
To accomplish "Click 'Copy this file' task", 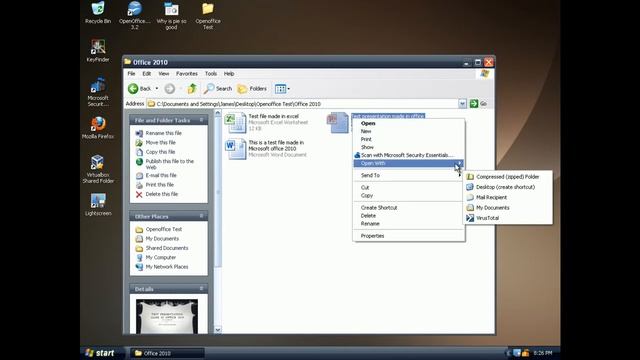I will pos(155,152).
